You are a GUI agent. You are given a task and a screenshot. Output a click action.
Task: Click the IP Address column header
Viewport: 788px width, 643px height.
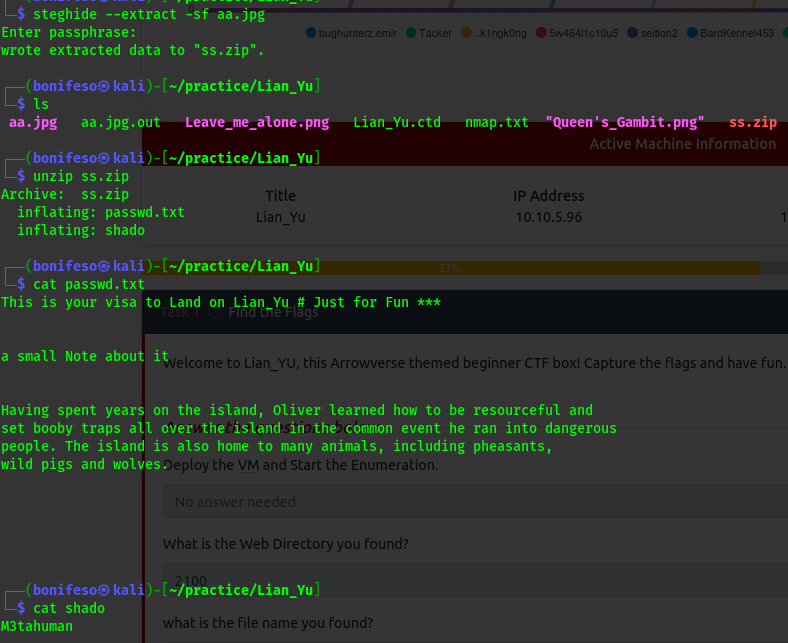pos(548,196)
